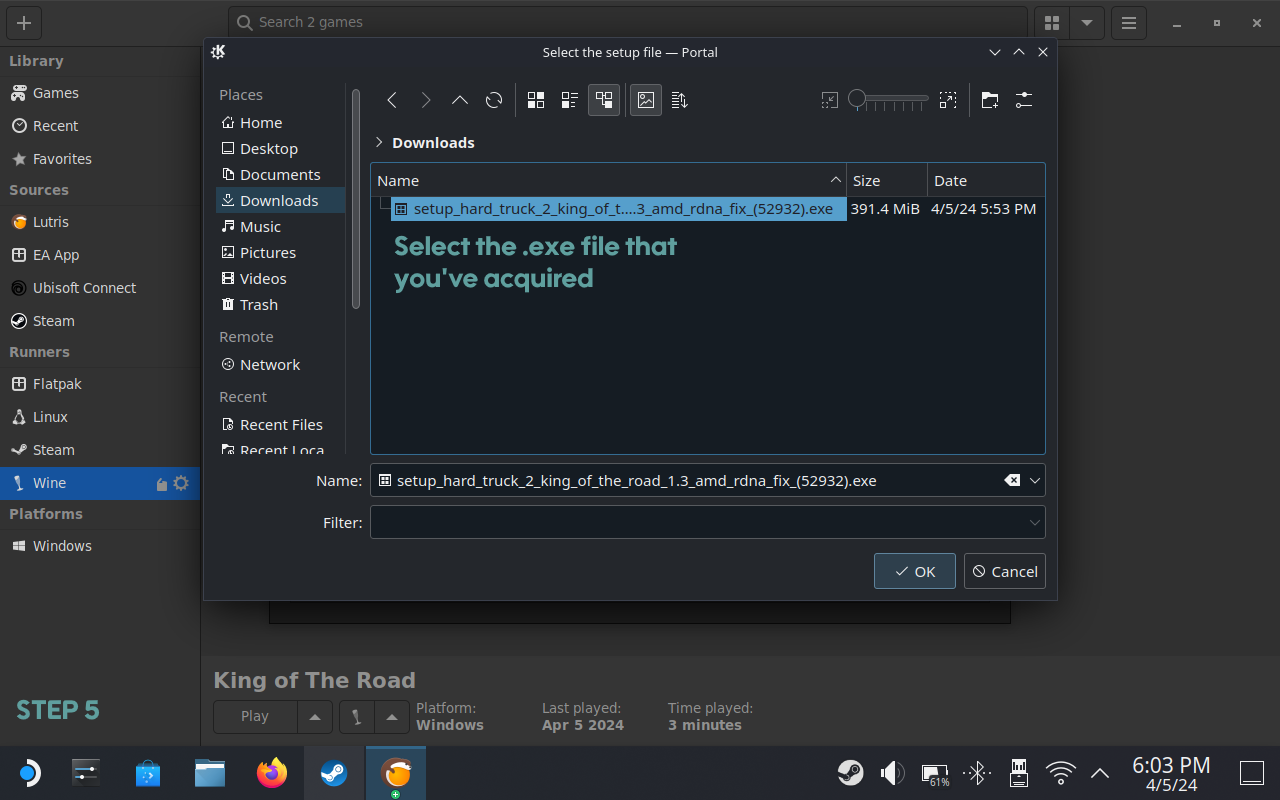Select the setup_hard_truck_2 exe file
1280x800 pixels.
622,209
